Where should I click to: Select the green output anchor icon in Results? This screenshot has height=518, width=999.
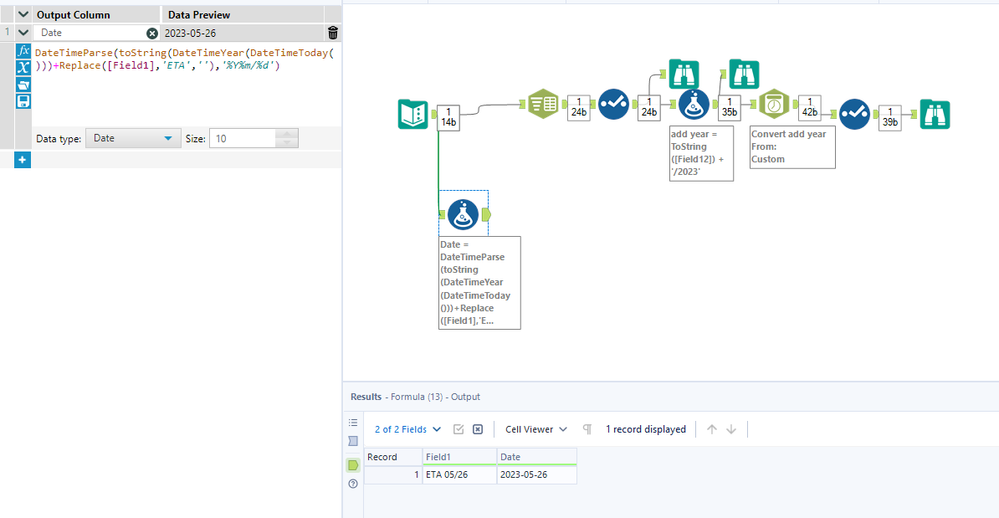(353, 465)
